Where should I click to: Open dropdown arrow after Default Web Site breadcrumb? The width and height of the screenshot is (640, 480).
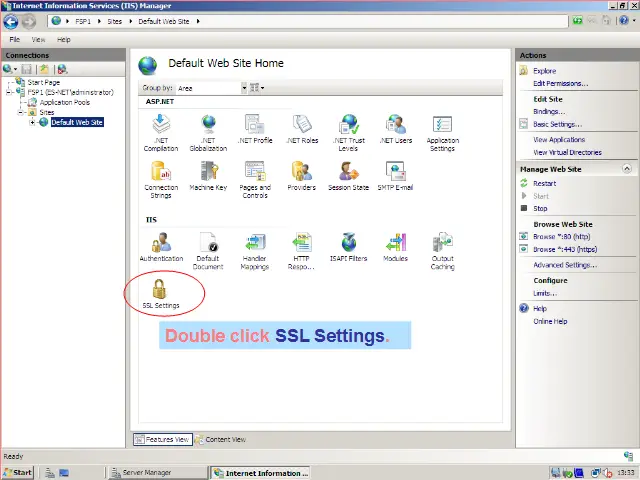click(x=198, y=21)
